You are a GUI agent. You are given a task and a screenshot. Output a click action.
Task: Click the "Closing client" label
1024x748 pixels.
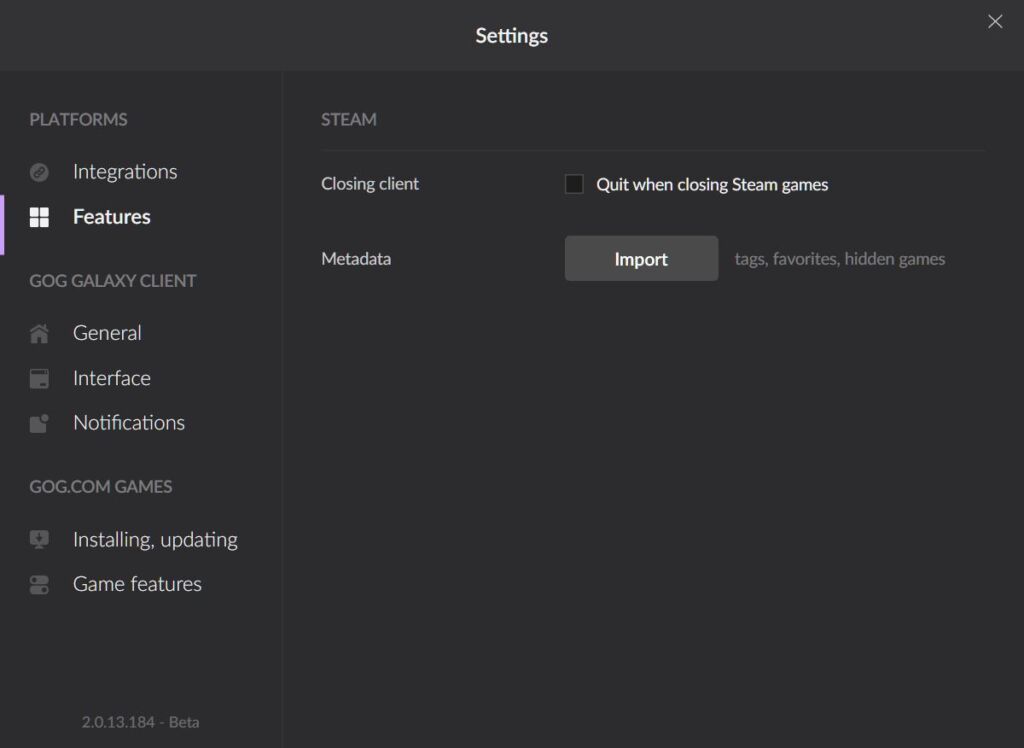(370, 184)
